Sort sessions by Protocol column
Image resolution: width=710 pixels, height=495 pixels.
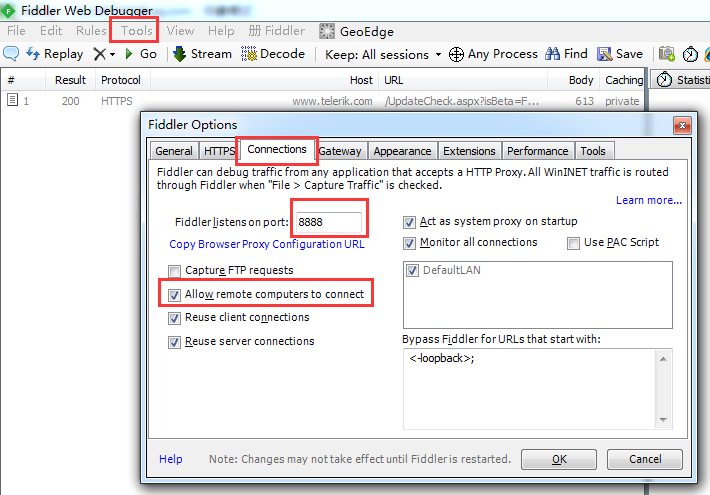click(x=121, y=80)
